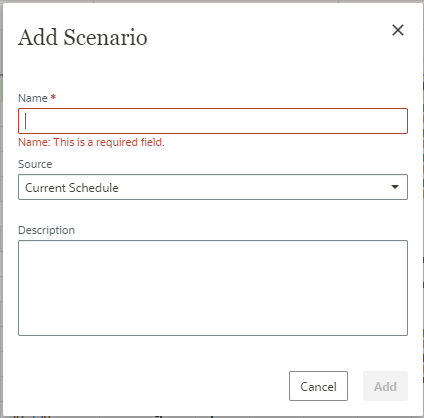Image resolution: width=424 pixels, height=418 pixels.
Task: Open the Source dropdown list
Action: (213, 187)
